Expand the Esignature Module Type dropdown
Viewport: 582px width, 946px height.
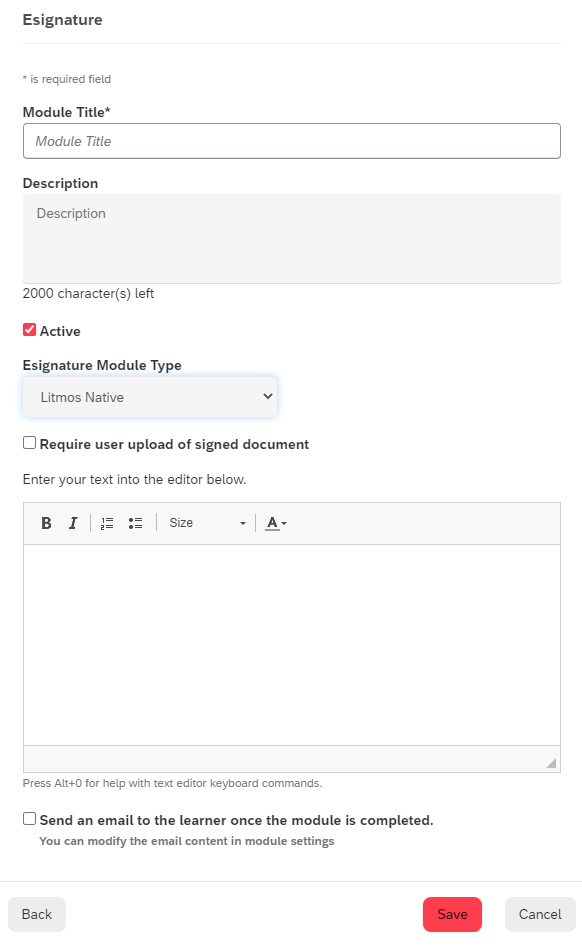coord(150,397)
